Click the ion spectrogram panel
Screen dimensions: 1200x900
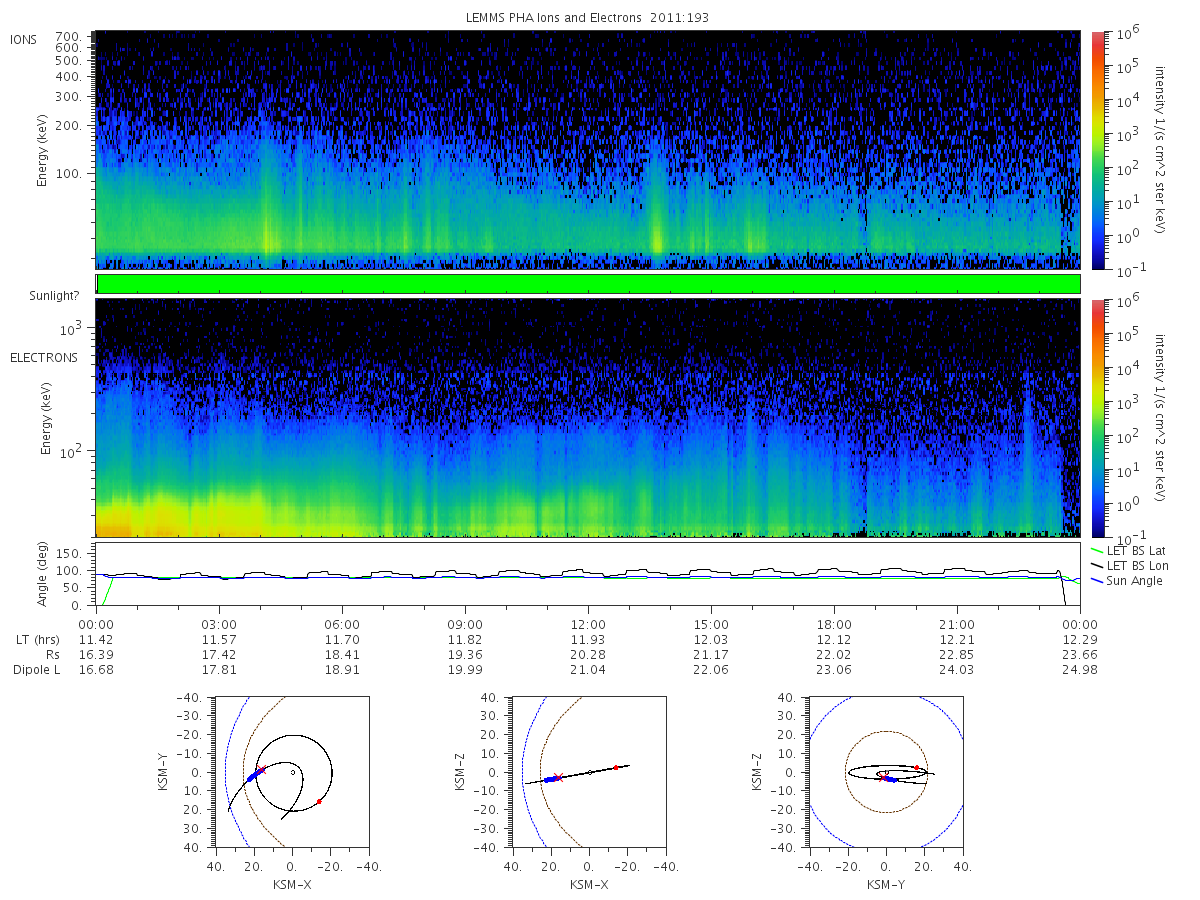[x=588, y=150]
